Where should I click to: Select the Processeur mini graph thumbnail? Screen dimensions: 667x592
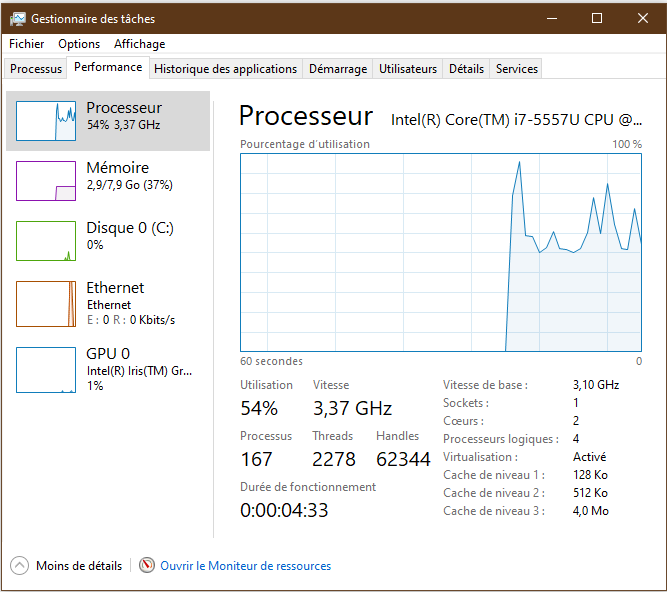point(46,121)
